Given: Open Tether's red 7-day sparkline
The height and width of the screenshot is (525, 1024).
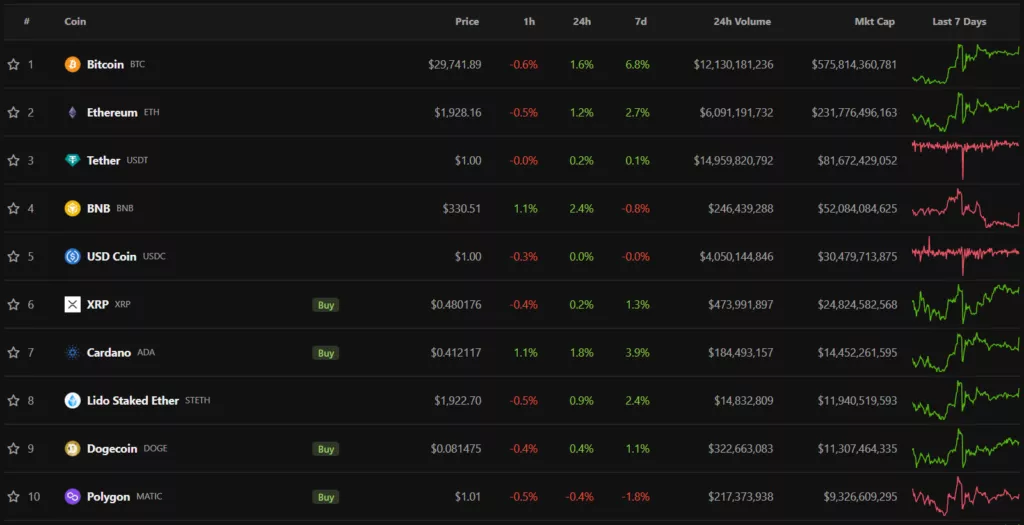Looking at the screenshot, I should [966, 159].
